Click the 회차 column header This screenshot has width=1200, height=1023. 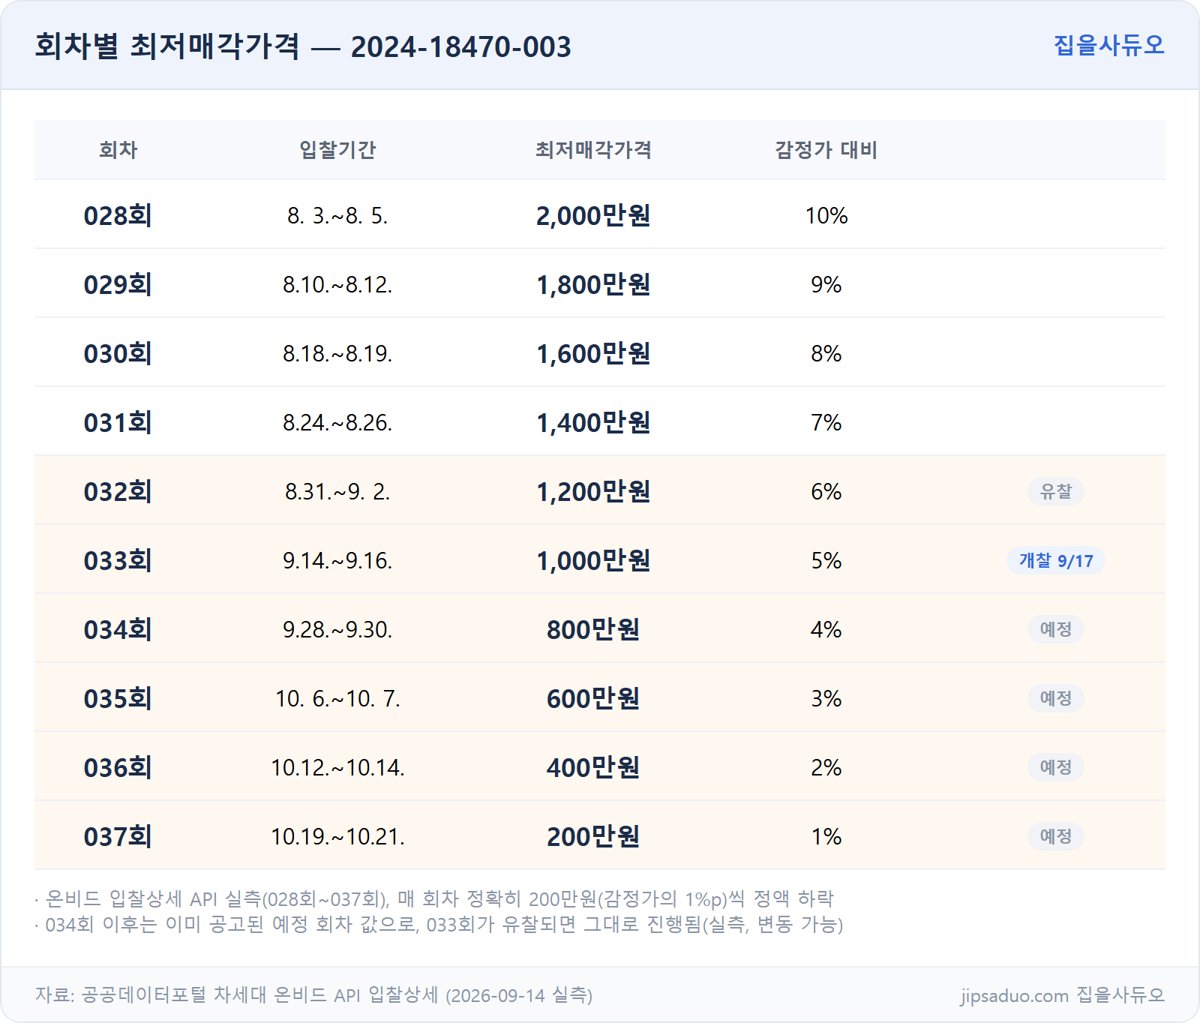point(118,150)
